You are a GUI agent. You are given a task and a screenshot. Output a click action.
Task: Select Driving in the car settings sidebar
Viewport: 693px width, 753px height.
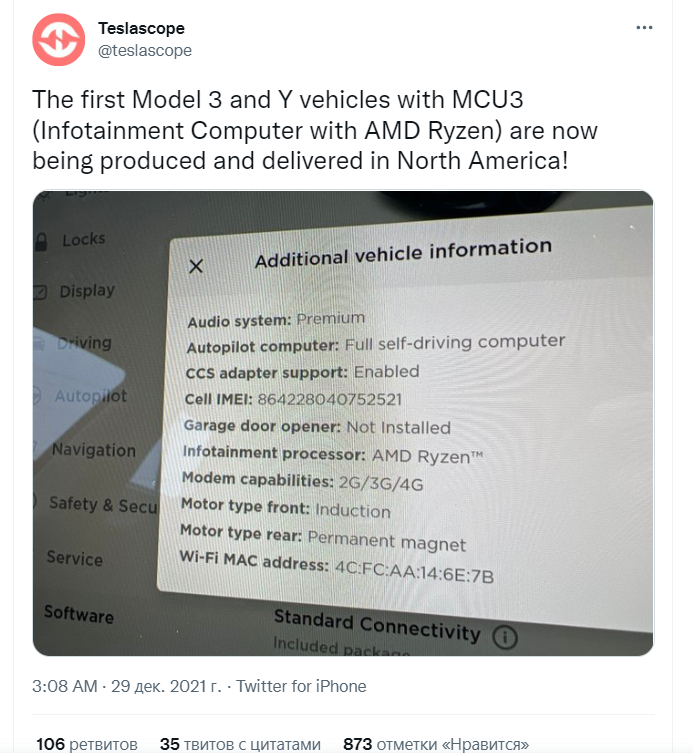[84, 343]
